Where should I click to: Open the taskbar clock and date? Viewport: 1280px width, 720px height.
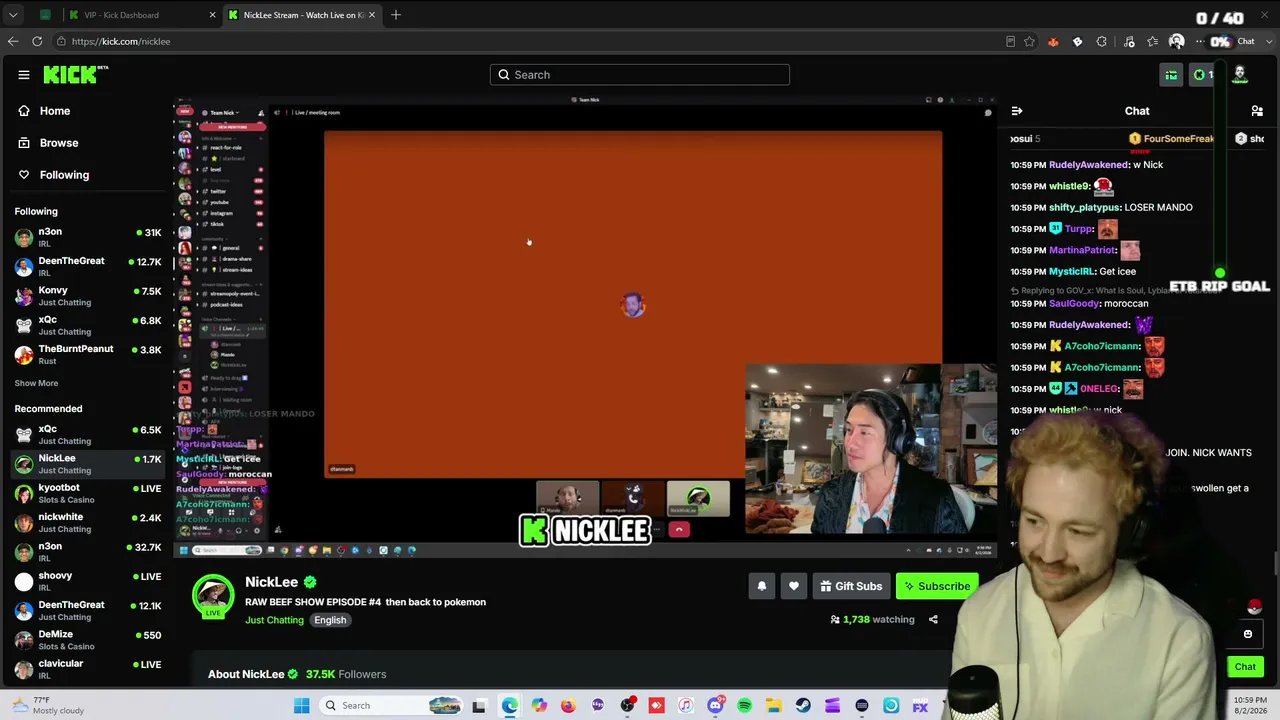[1250, 706]
